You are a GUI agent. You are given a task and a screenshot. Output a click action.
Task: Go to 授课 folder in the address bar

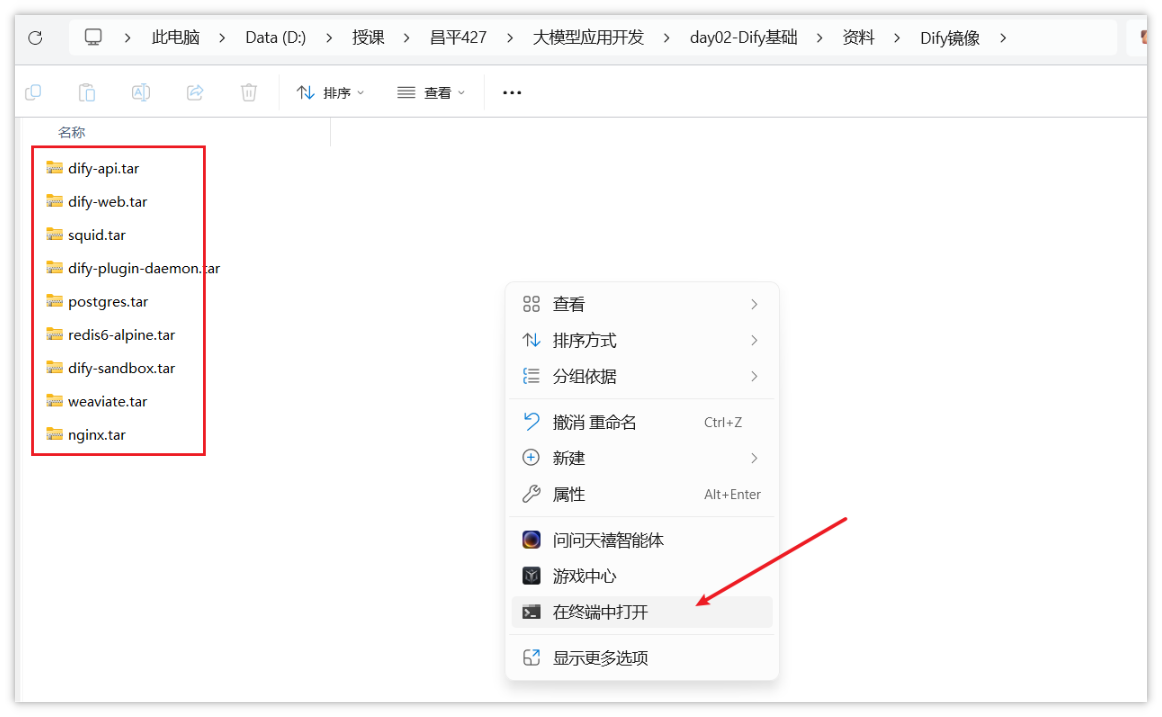tap(368, 38)
